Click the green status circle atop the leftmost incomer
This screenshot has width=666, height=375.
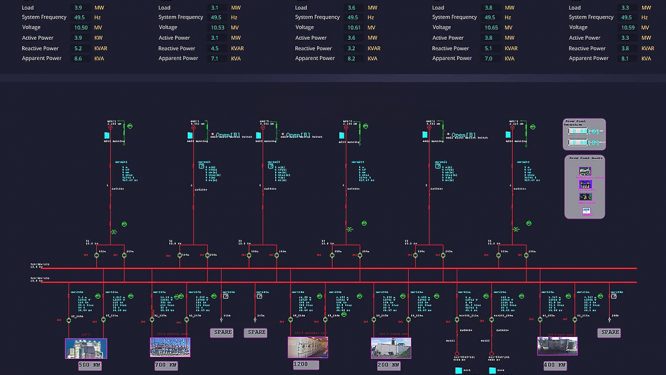130,126
